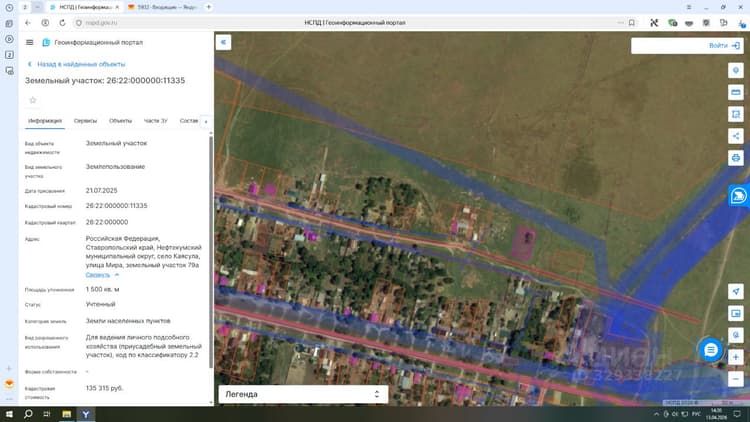
Task: Click the info panel vertical scrollbar
Action: pos(211,252)
